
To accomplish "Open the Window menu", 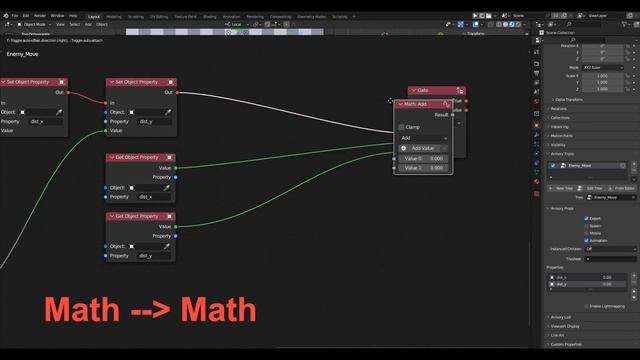I will click(57, 16).
